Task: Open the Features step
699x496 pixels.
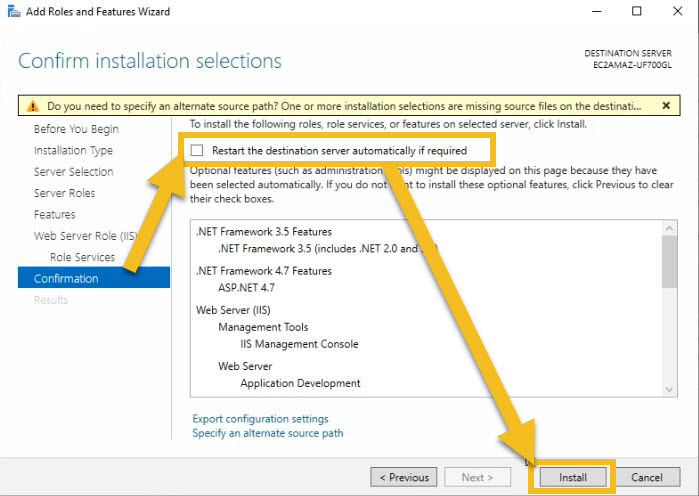Action: [x=54, y=215]
